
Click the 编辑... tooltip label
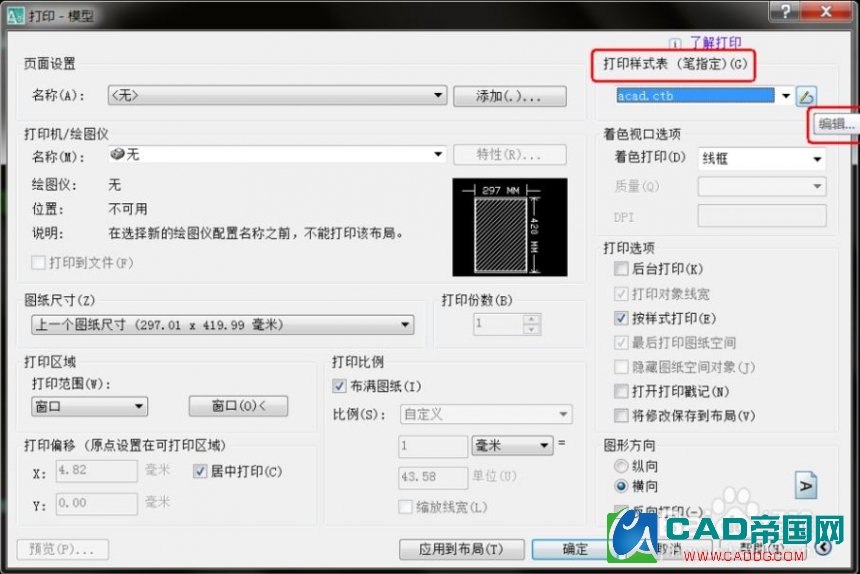pos(836,124)
